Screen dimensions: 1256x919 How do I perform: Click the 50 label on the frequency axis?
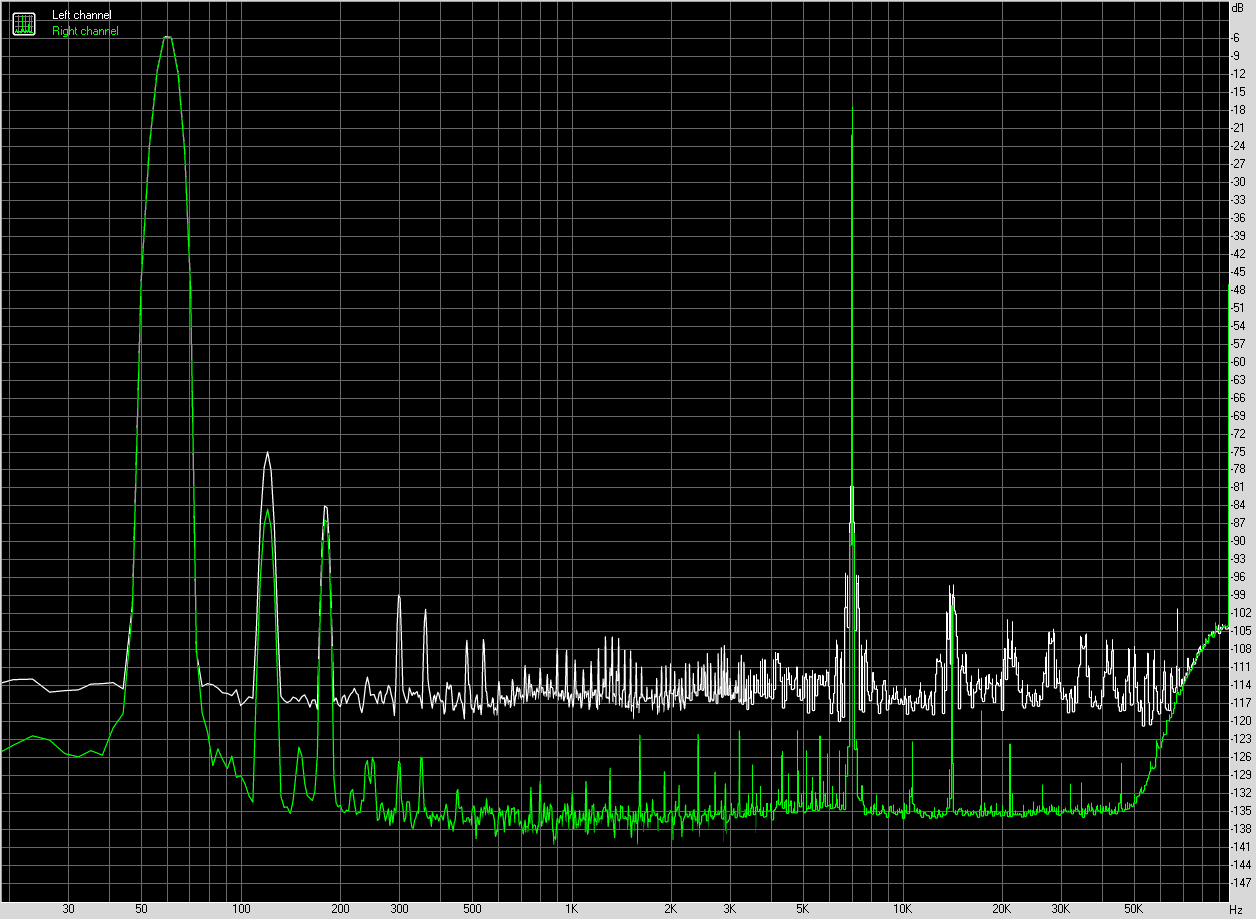(x=141, y=908)
